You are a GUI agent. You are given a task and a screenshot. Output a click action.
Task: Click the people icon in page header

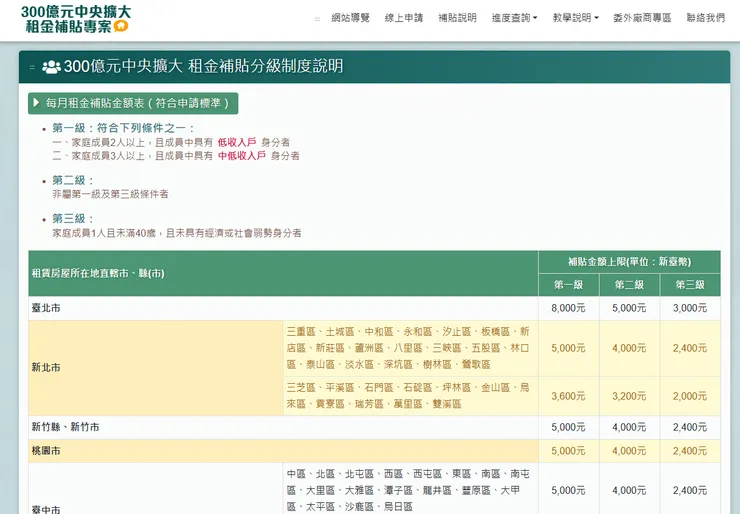tap(51, 67)
